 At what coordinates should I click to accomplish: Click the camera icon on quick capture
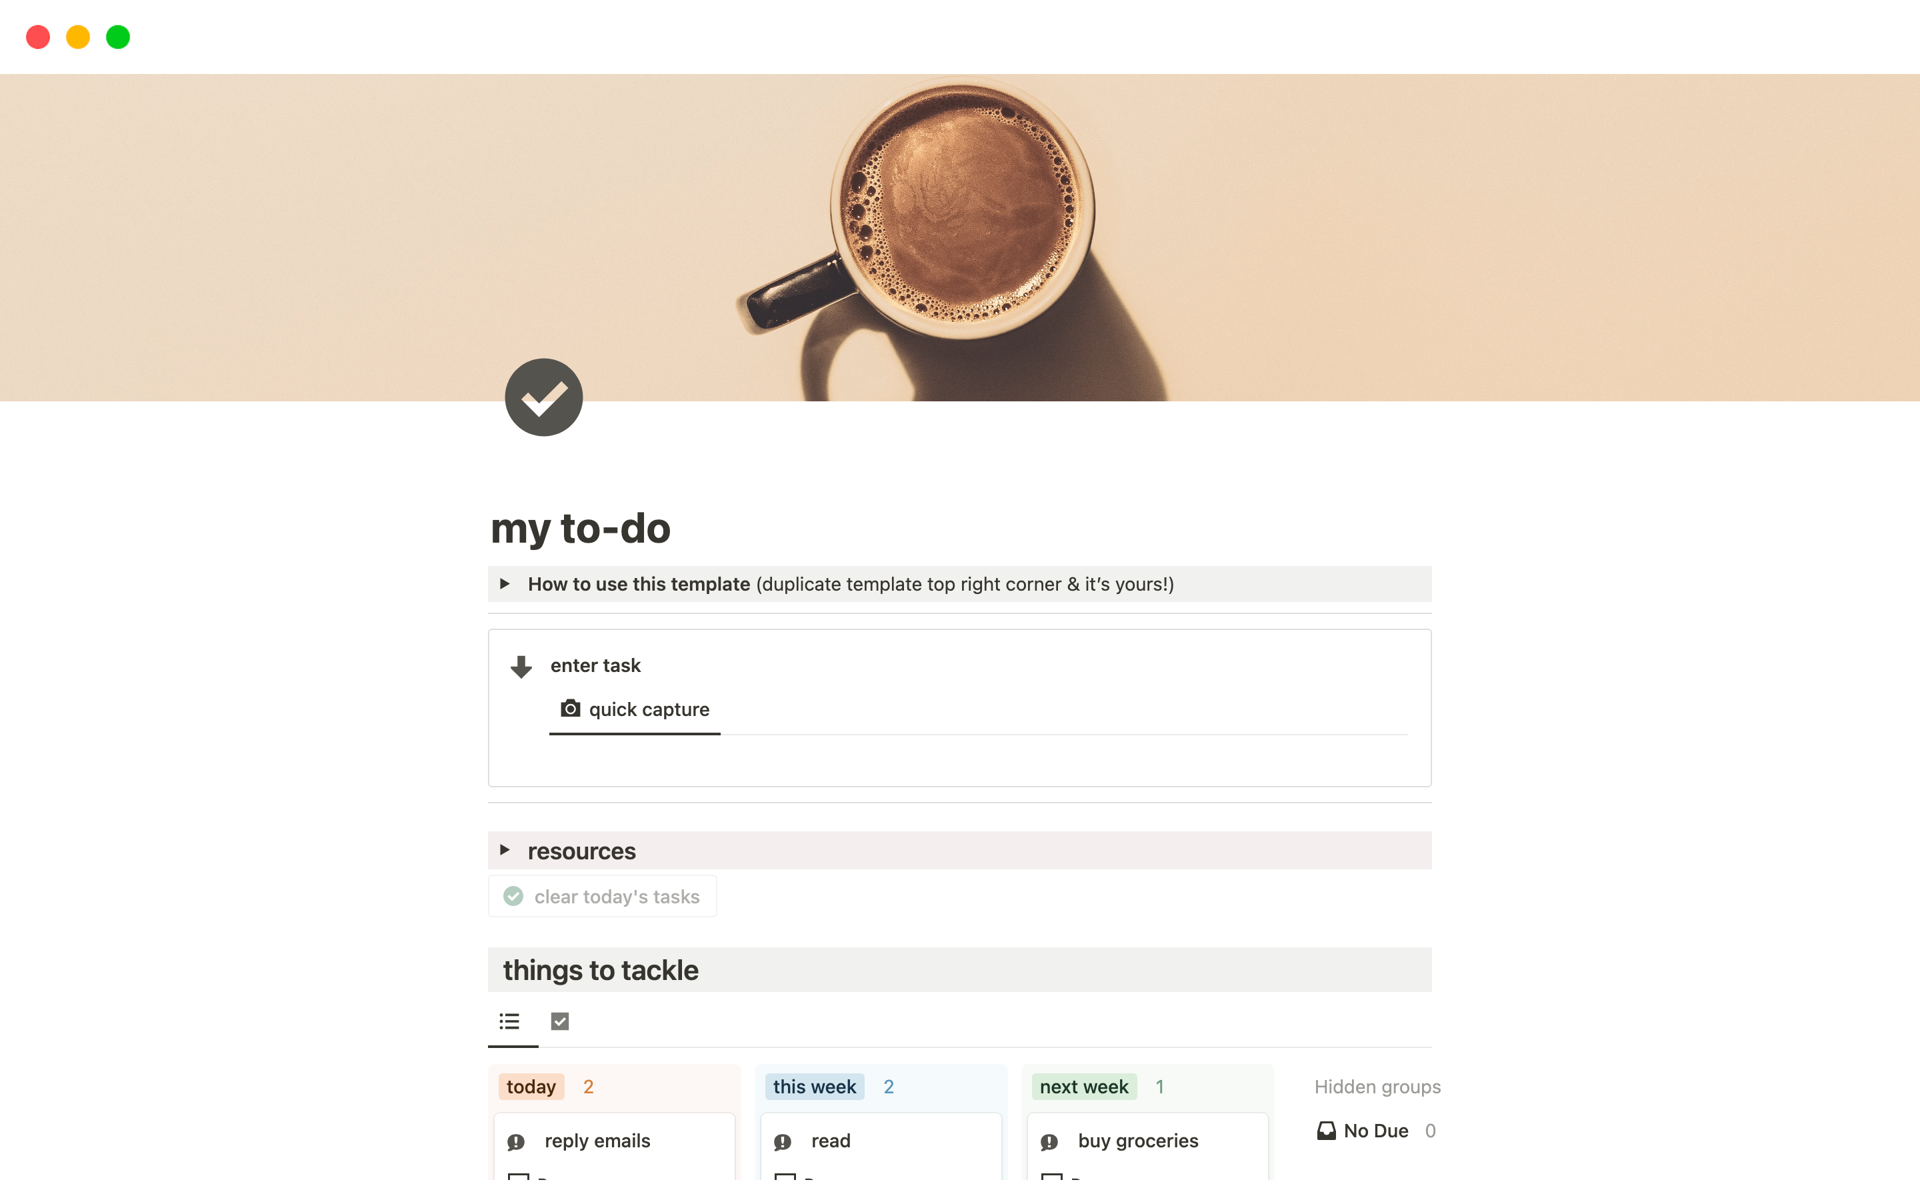point(570,708)
